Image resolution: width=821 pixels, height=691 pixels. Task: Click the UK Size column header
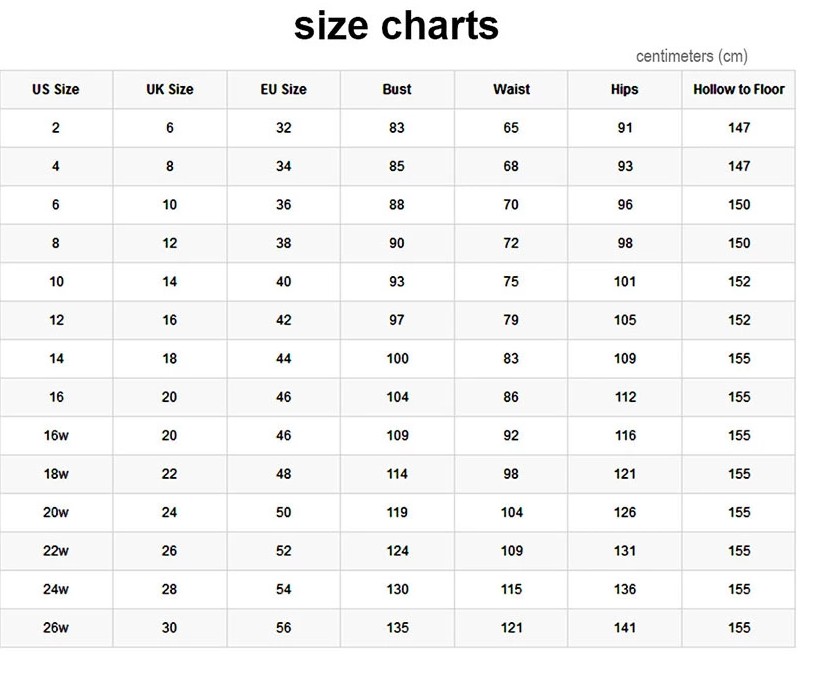point(170,90)
